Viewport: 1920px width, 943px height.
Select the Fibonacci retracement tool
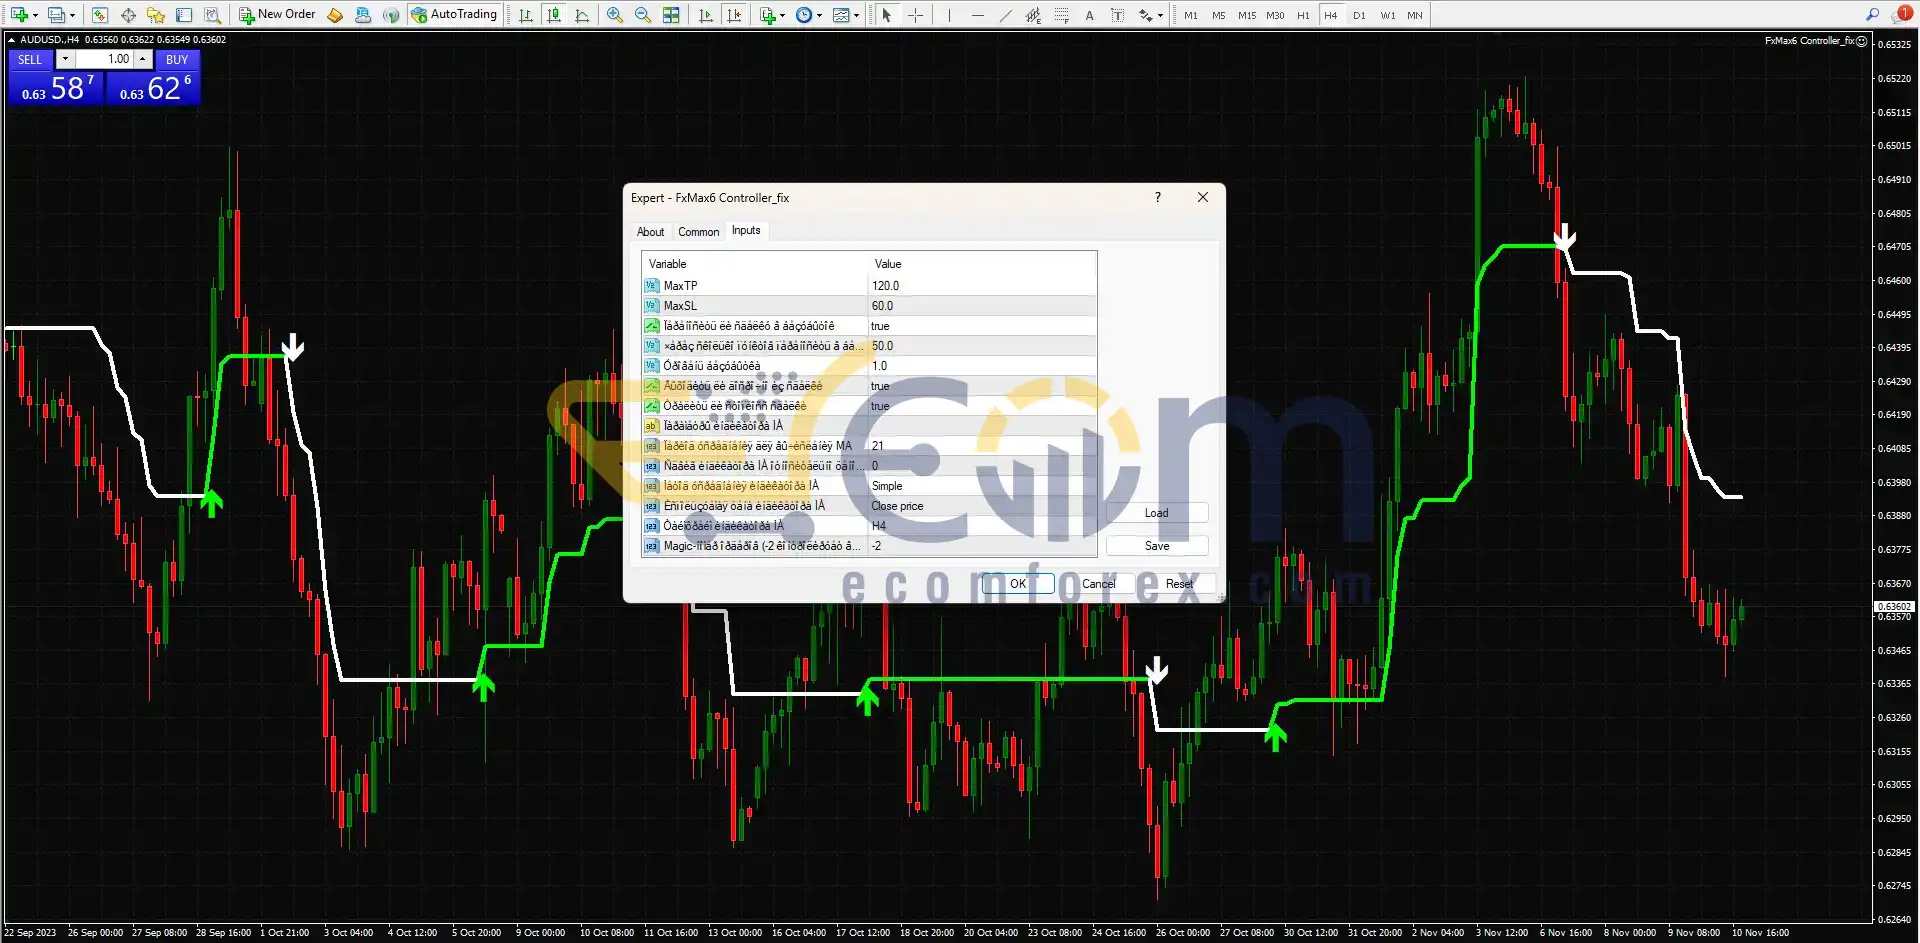pyautogui.click(x=1061, y=15)
